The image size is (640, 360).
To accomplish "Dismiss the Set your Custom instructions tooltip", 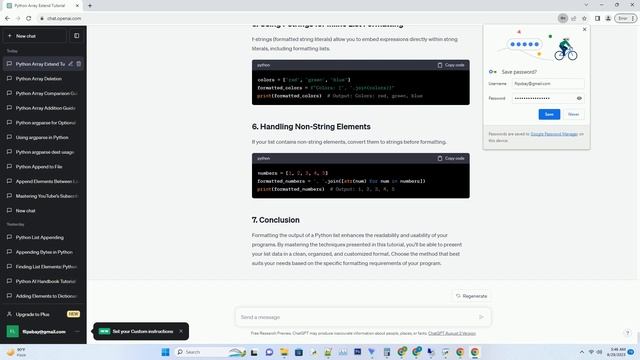I will [181, 331].
